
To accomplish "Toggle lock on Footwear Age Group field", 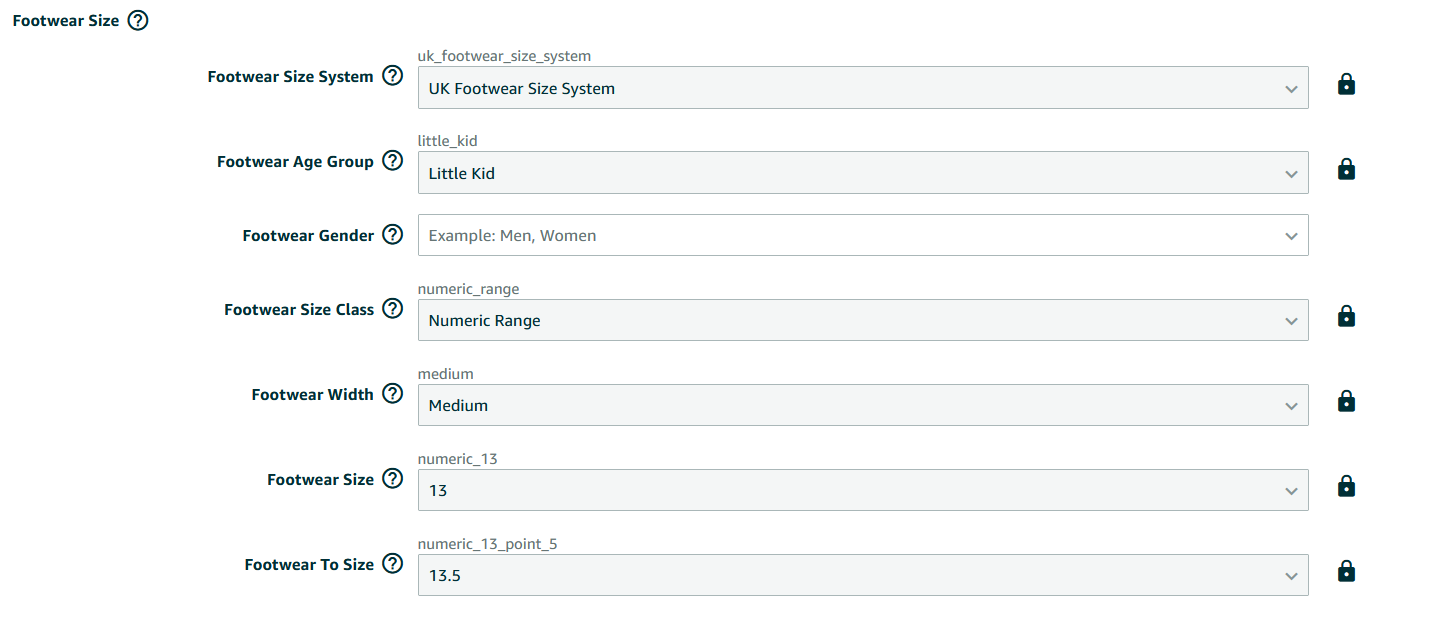I will click(1346, 170).
